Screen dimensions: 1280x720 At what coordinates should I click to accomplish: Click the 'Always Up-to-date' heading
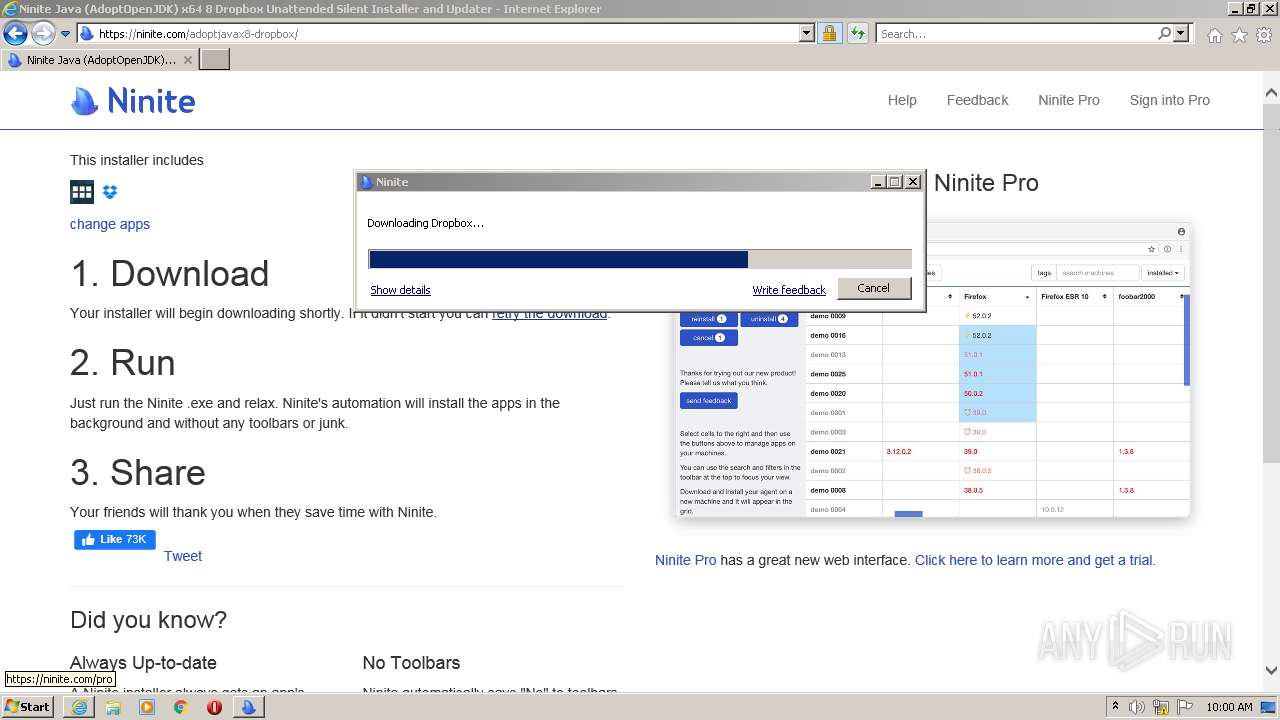click(x=143, y=663)
